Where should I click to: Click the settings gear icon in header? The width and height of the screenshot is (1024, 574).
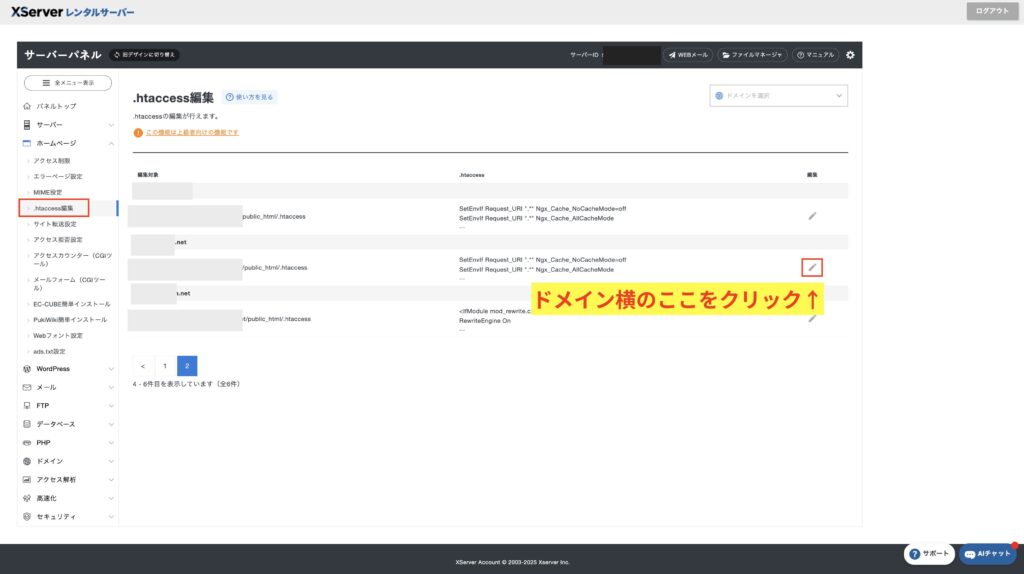(850, 55)
